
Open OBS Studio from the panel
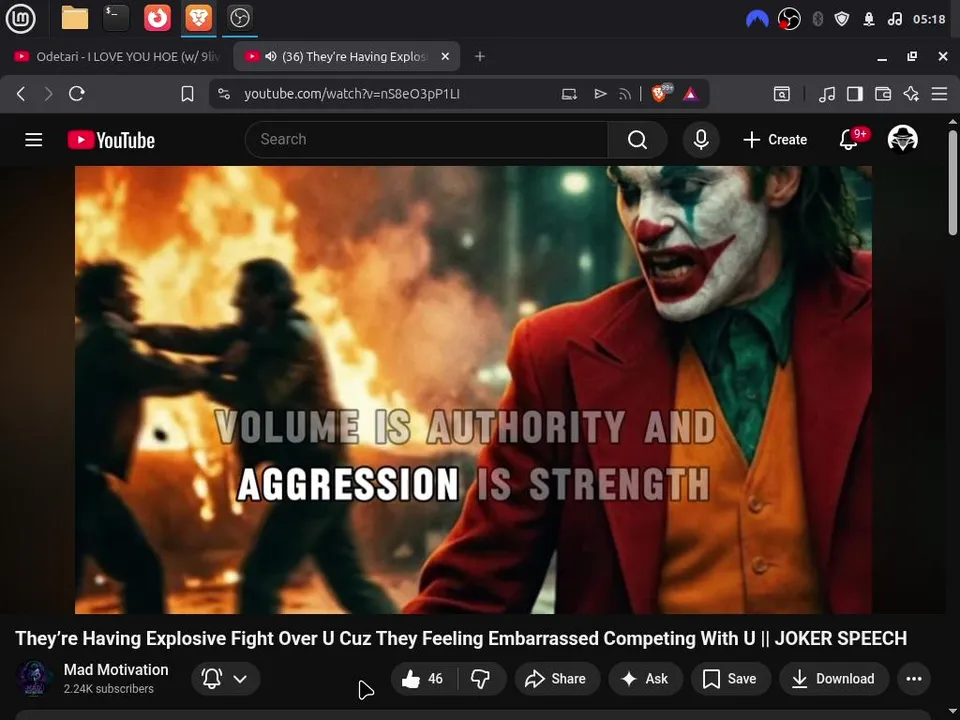pos(239,18)
